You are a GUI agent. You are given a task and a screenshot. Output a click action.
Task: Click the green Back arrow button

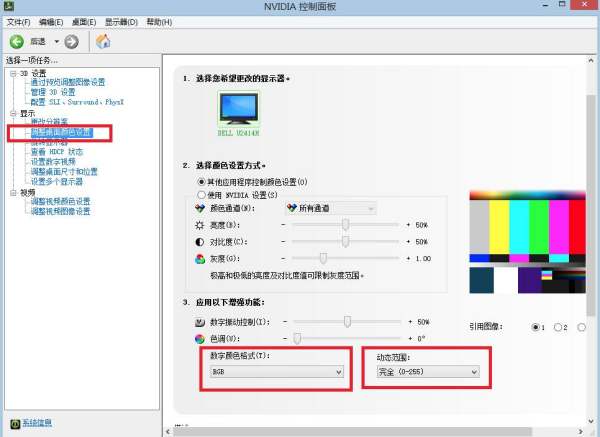(16, 42)
